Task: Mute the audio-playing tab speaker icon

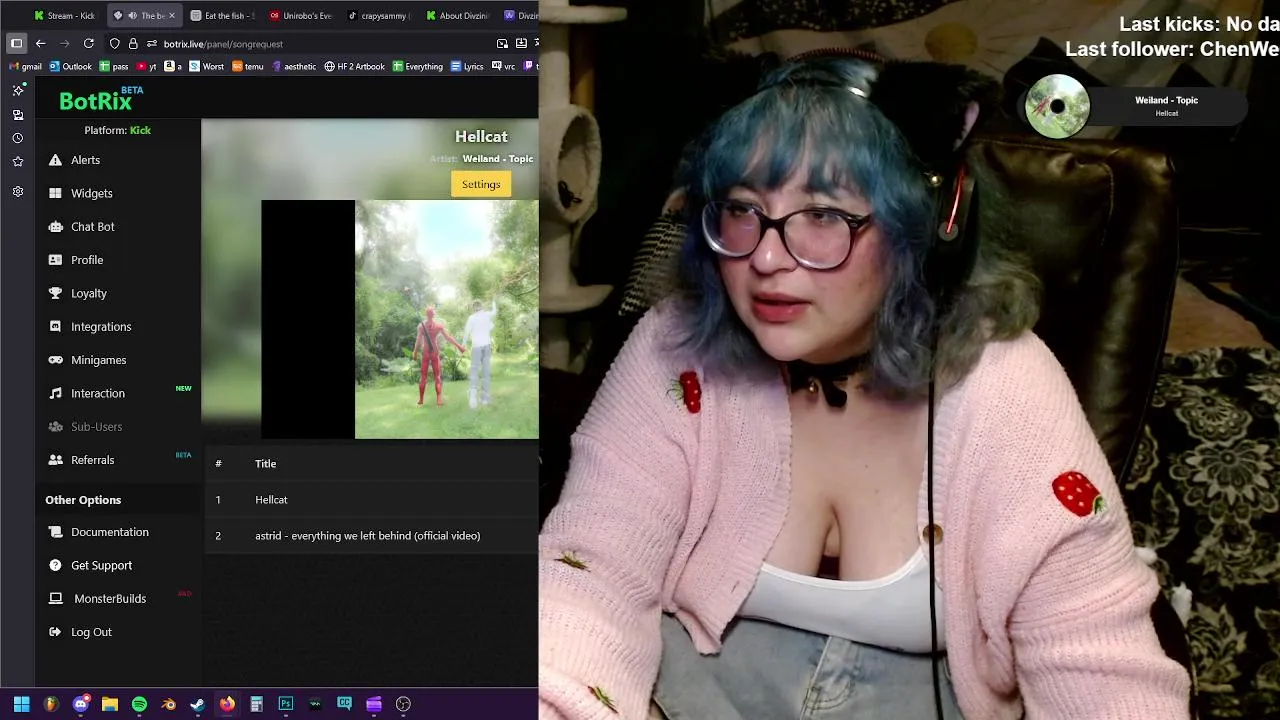Action: pos(132,15)
